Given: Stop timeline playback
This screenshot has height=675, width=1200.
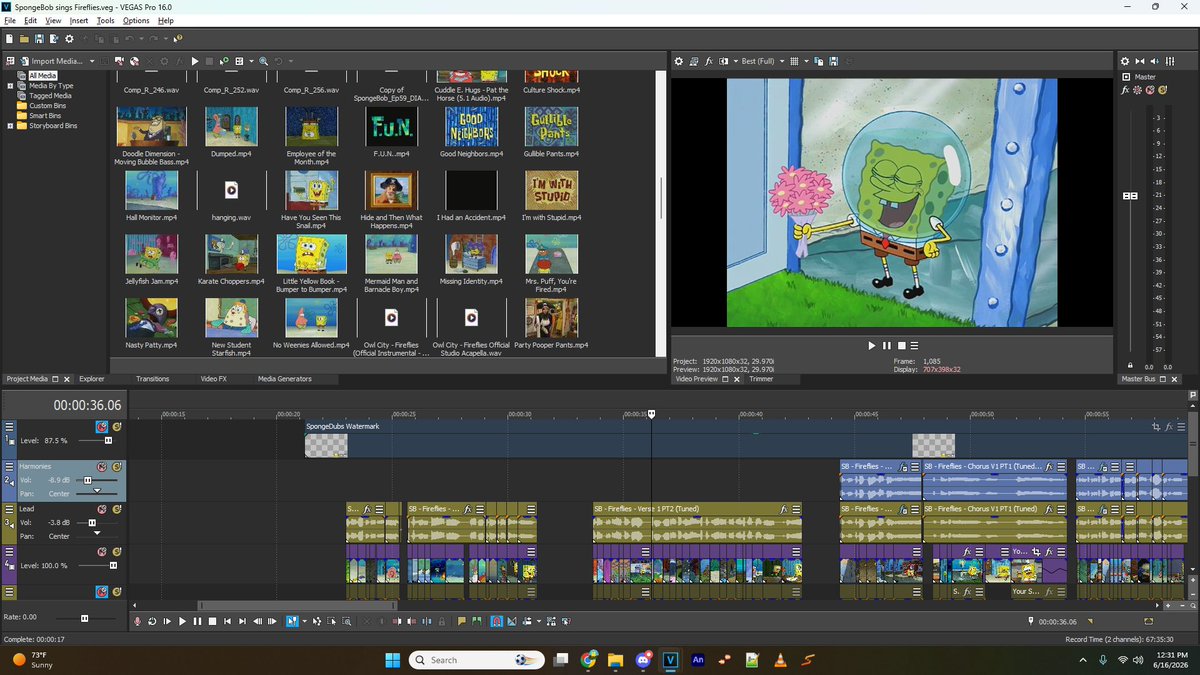Looking at the screenshot, I should pos(212,621).
